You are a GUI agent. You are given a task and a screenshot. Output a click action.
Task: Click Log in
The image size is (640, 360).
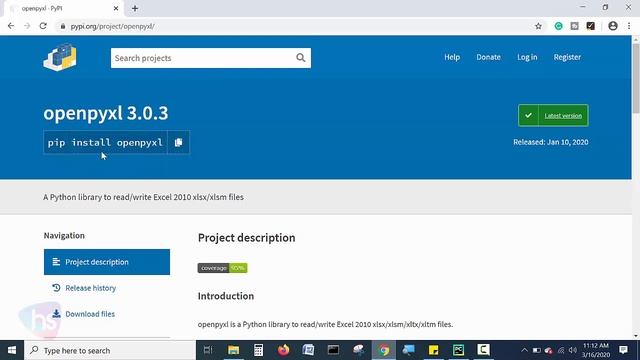coord(527,57)
